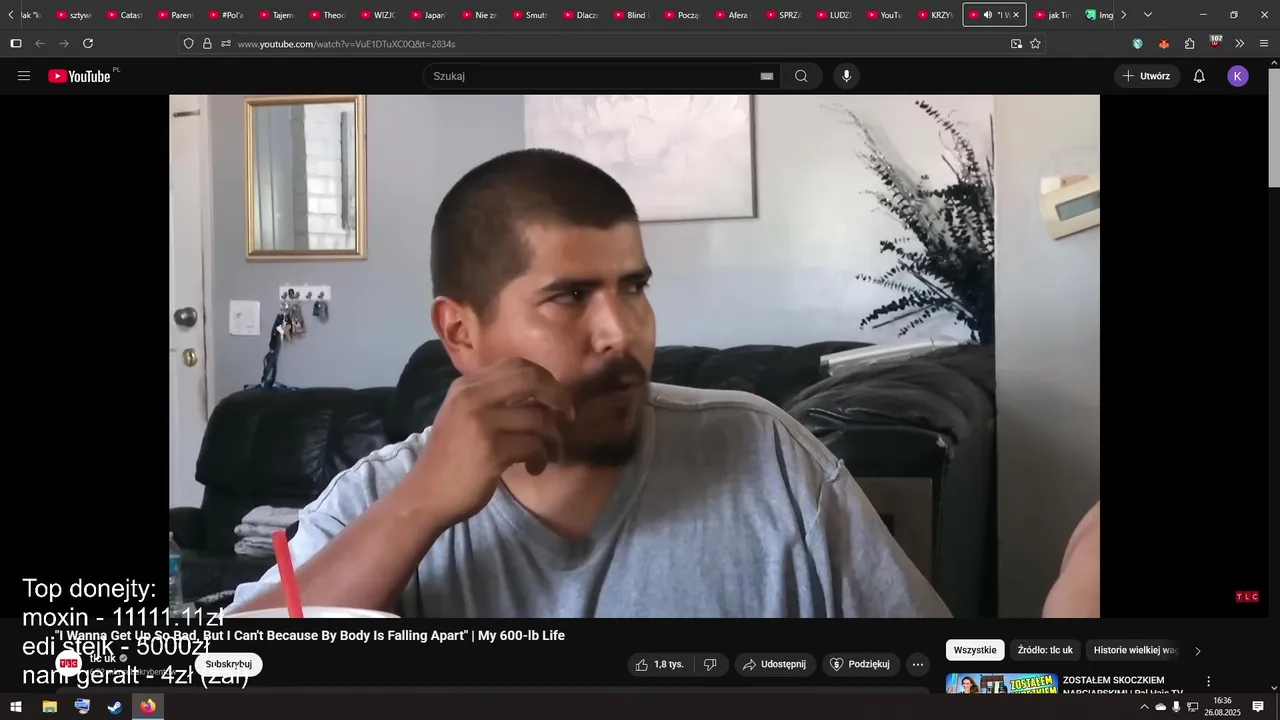
Task: Open the tlc uk channel avatar
Action: coord(68,663)
